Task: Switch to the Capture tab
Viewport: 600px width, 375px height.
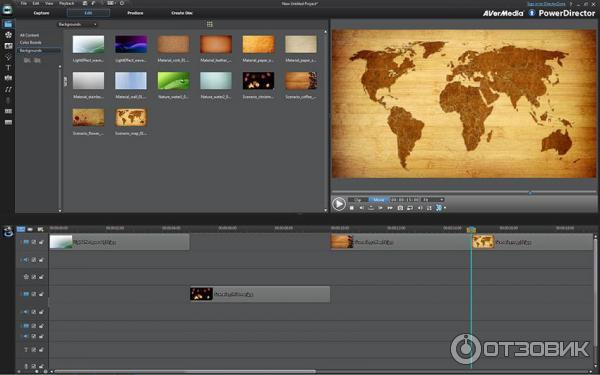Action: click(x=41, y=13)
